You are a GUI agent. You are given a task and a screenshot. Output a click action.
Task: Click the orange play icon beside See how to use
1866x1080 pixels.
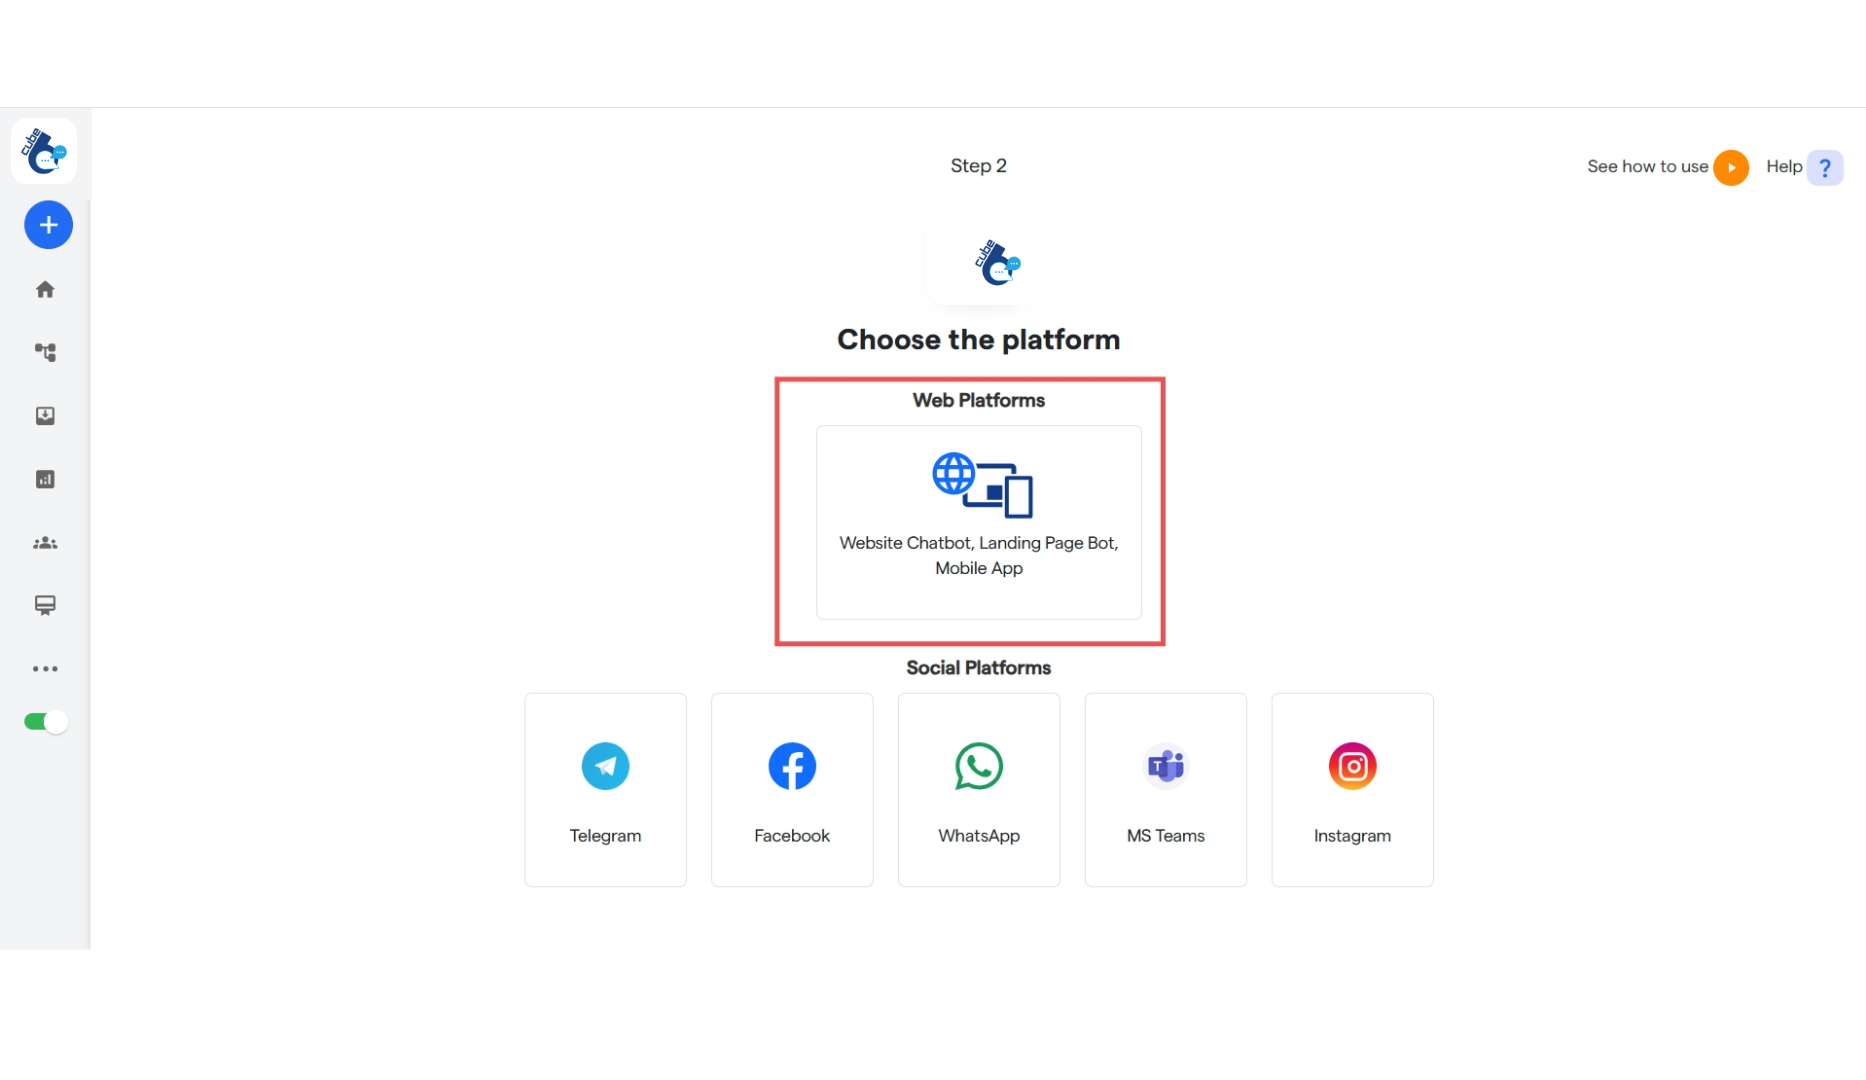coord(1732,167)
